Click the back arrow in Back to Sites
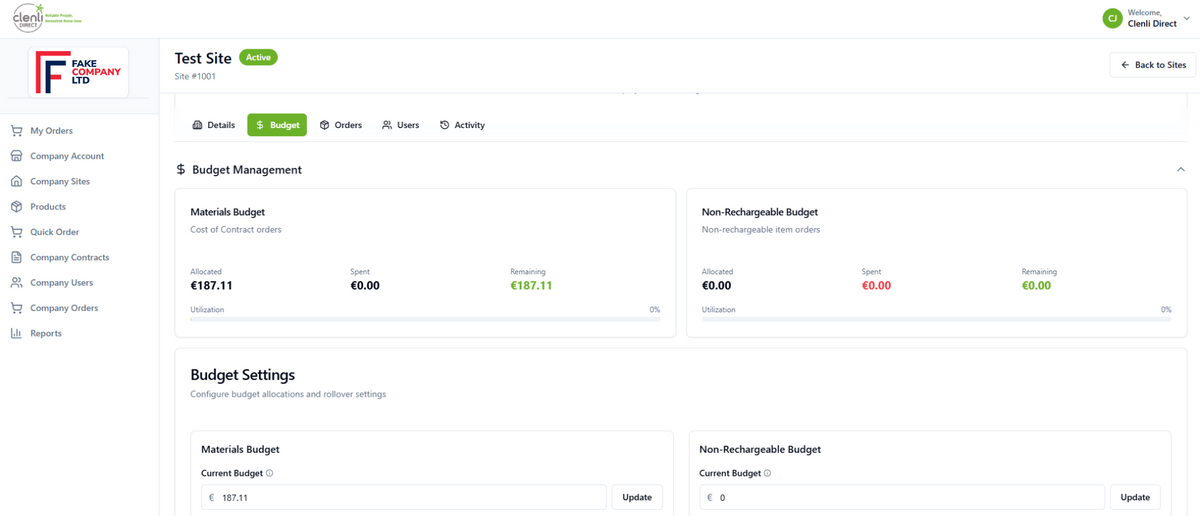The width and height of the screenshot is (1200, 516). (1125, 65)
